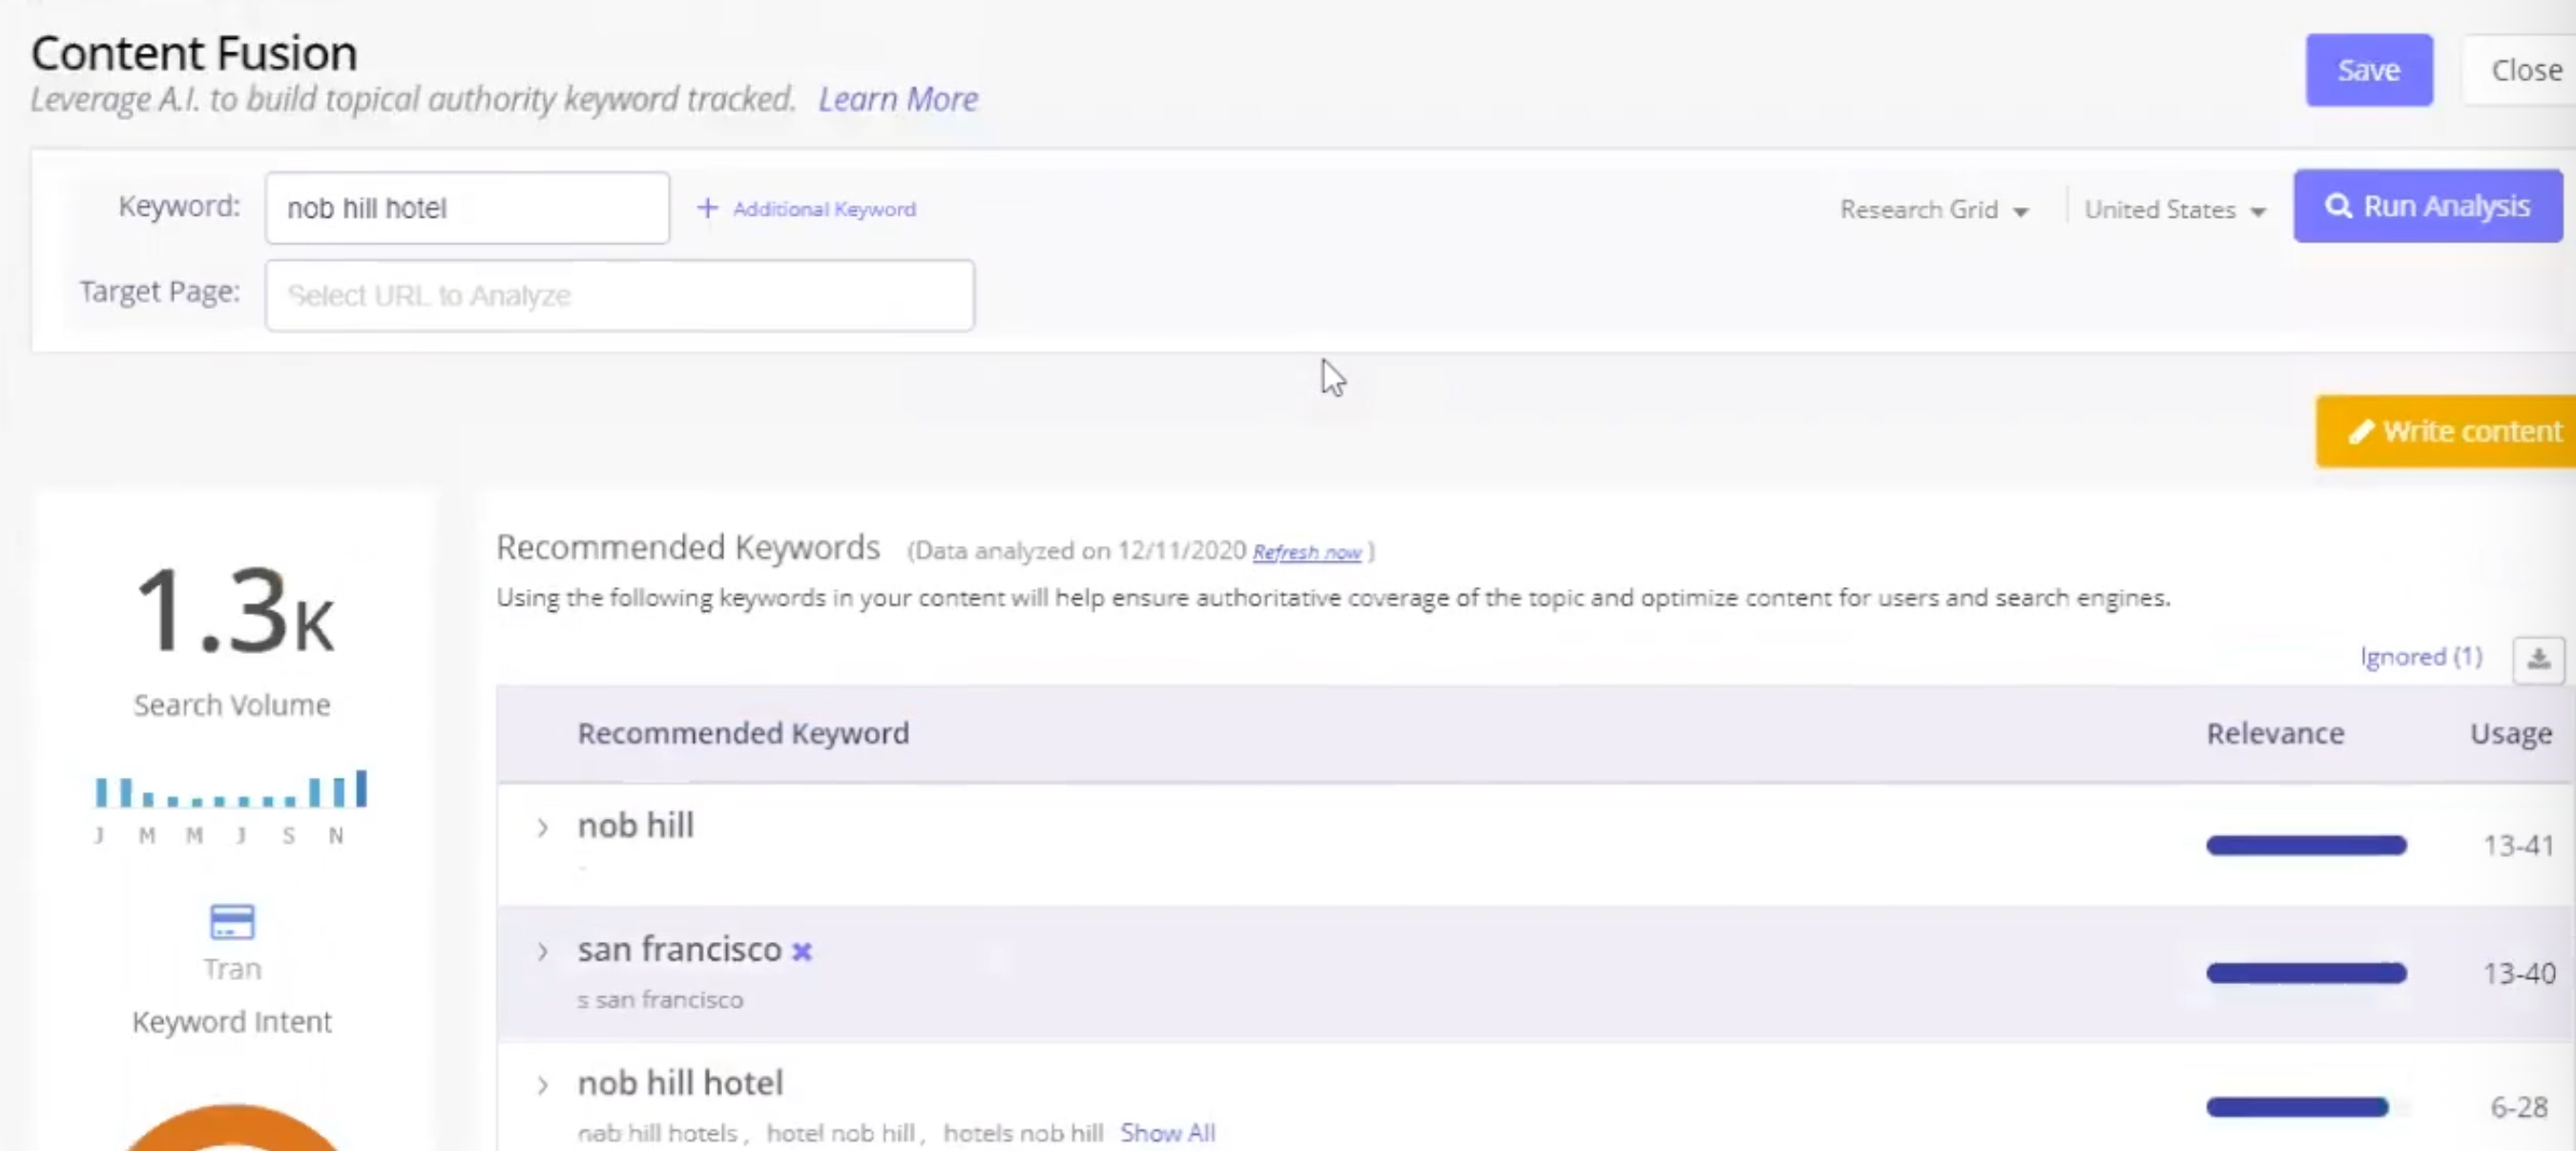Open the Learn More link
Screen dimensions: 2576x1151
point(898,98)
